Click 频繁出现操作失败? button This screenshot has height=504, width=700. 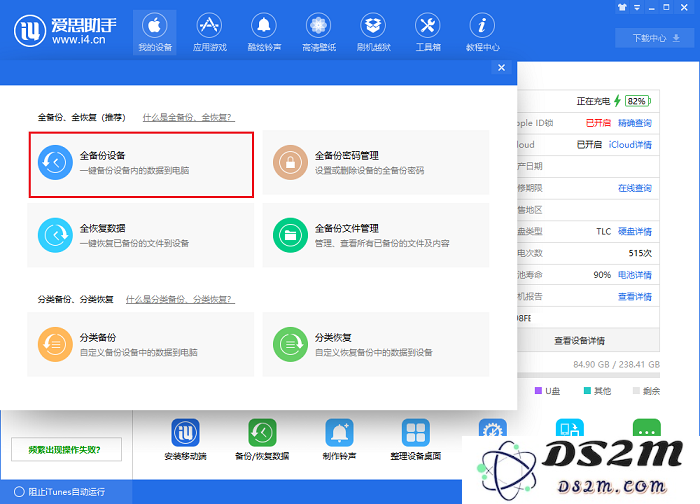pos(66,450)
